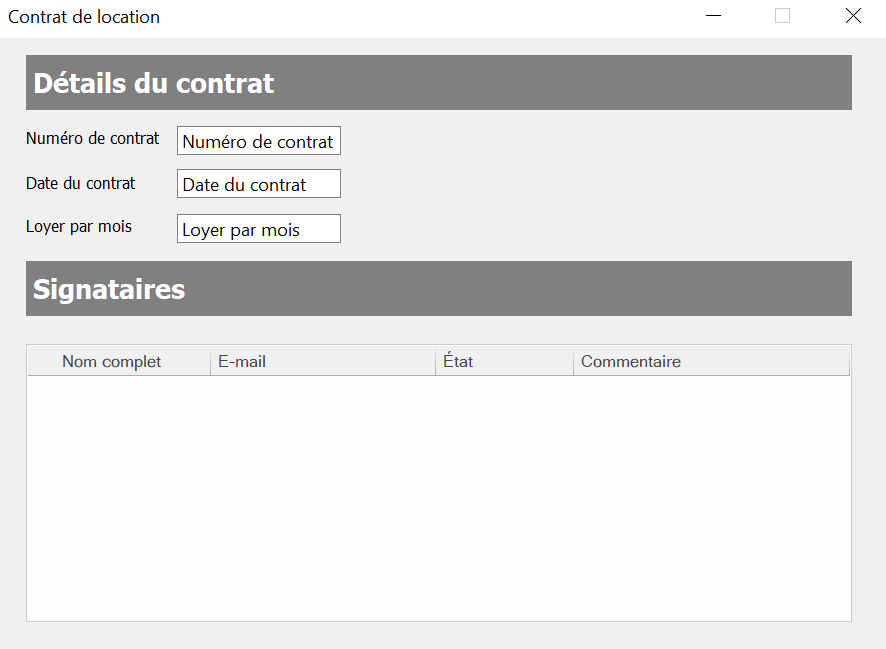Click divider between E-mail and État columns
The height and width of the screenshot is (649, 886).
click(435, 361)
